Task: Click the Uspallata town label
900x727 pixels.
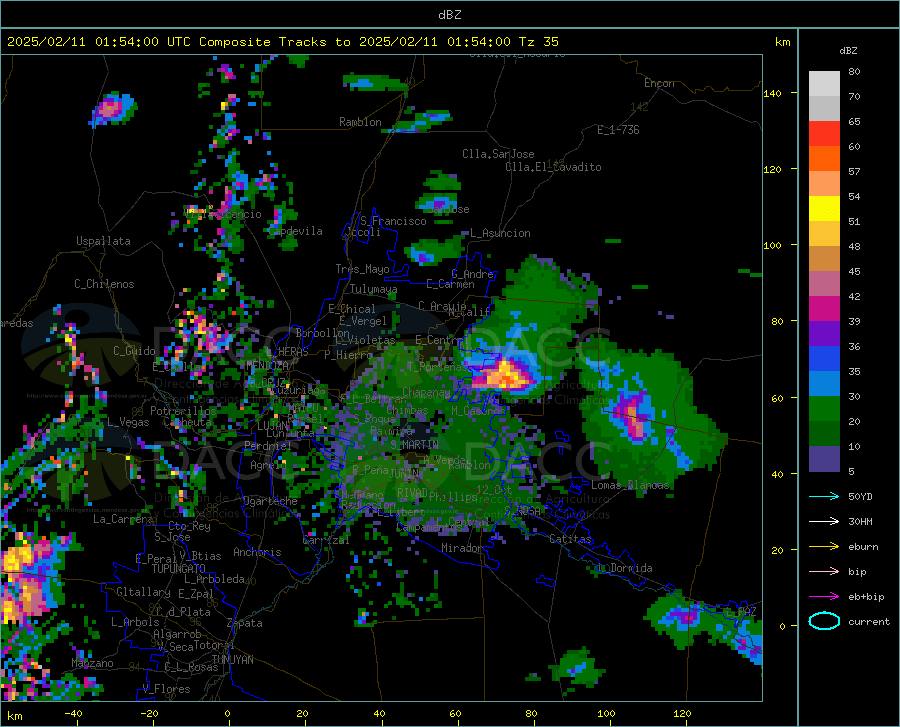Action: [x=103, y=241]
